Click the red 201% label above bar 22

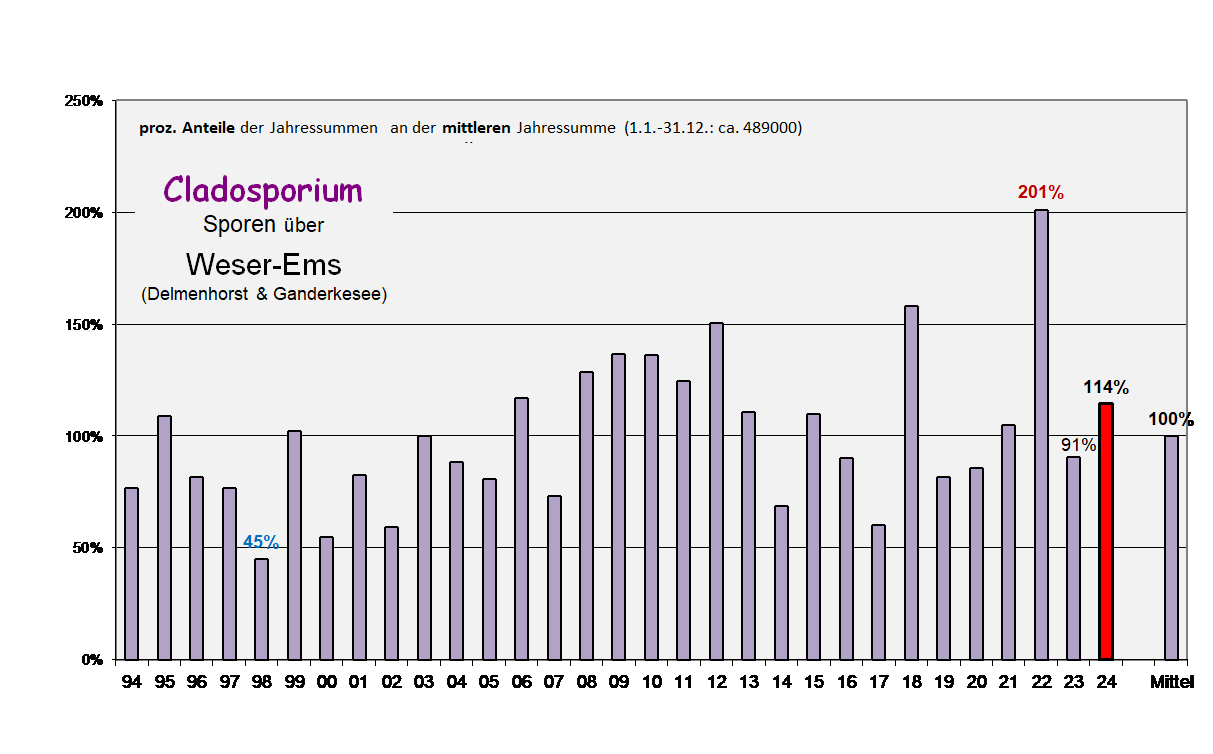point(1040,192)
